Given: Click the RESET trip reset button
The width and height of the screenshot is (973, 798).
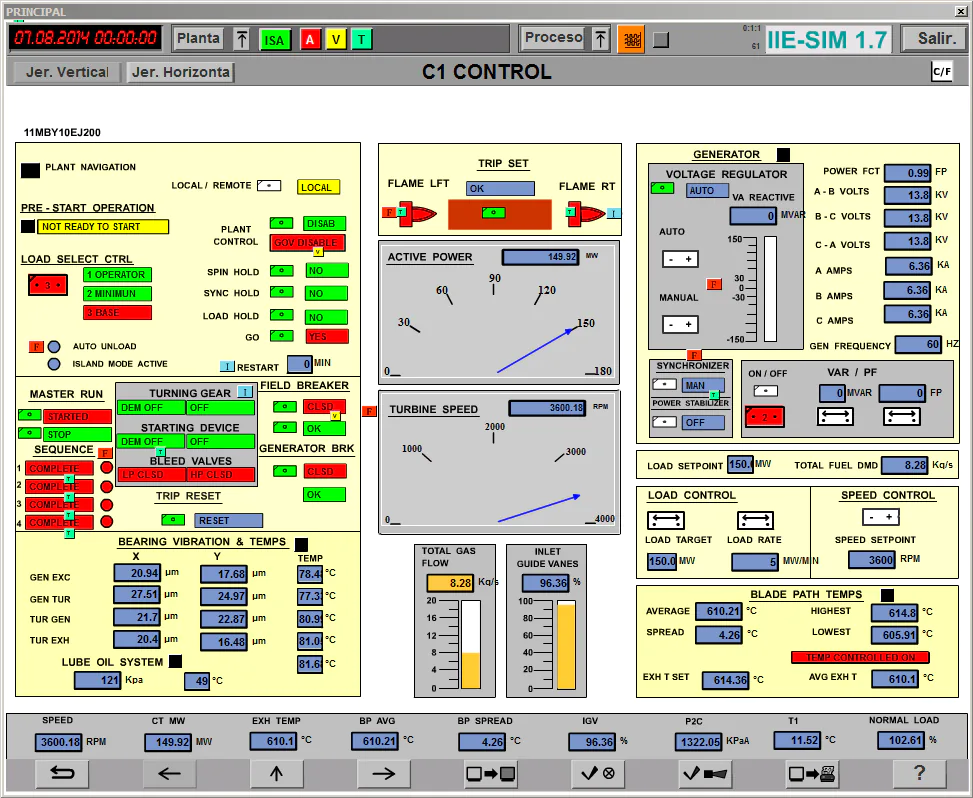Looking at the screenshot, I should pyautogui.click(x=228, y=520).
